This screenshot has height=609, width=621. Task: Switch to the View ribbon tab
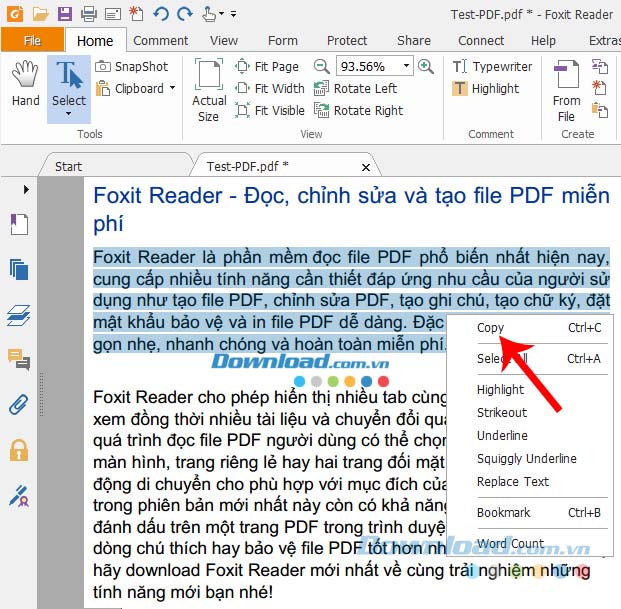[224, 40]
